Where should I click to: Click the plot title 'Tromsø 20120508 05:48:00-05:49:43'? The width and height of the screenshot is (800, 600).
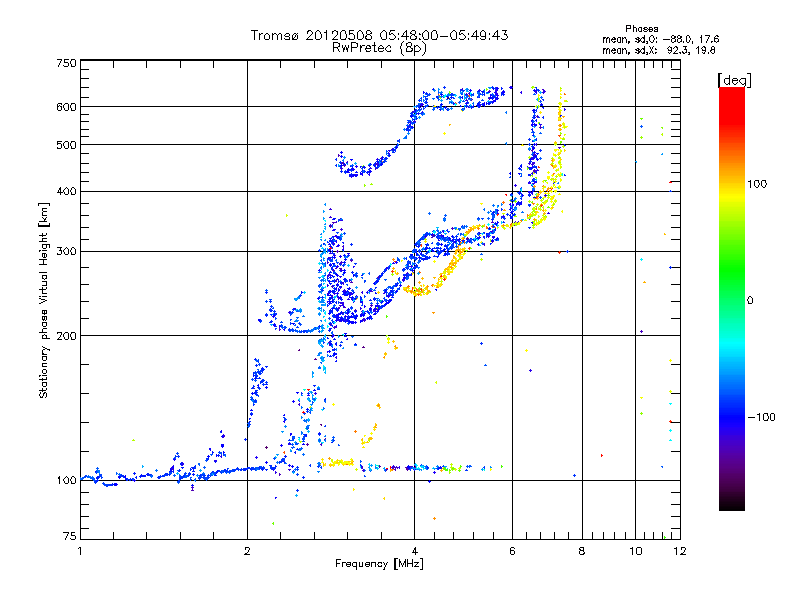coord(379,35)
